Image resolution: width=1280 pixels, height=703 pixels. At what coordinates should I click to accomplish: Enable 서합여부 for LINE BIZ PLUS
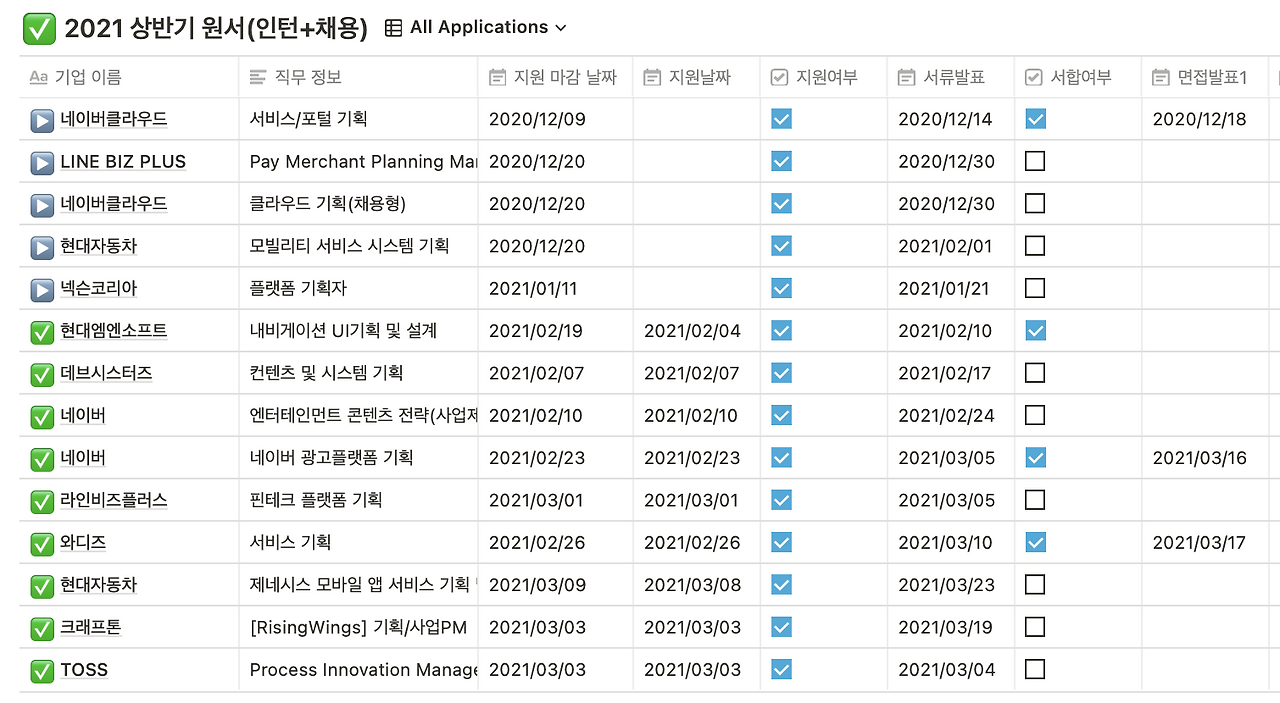(x=1035, y=161)
